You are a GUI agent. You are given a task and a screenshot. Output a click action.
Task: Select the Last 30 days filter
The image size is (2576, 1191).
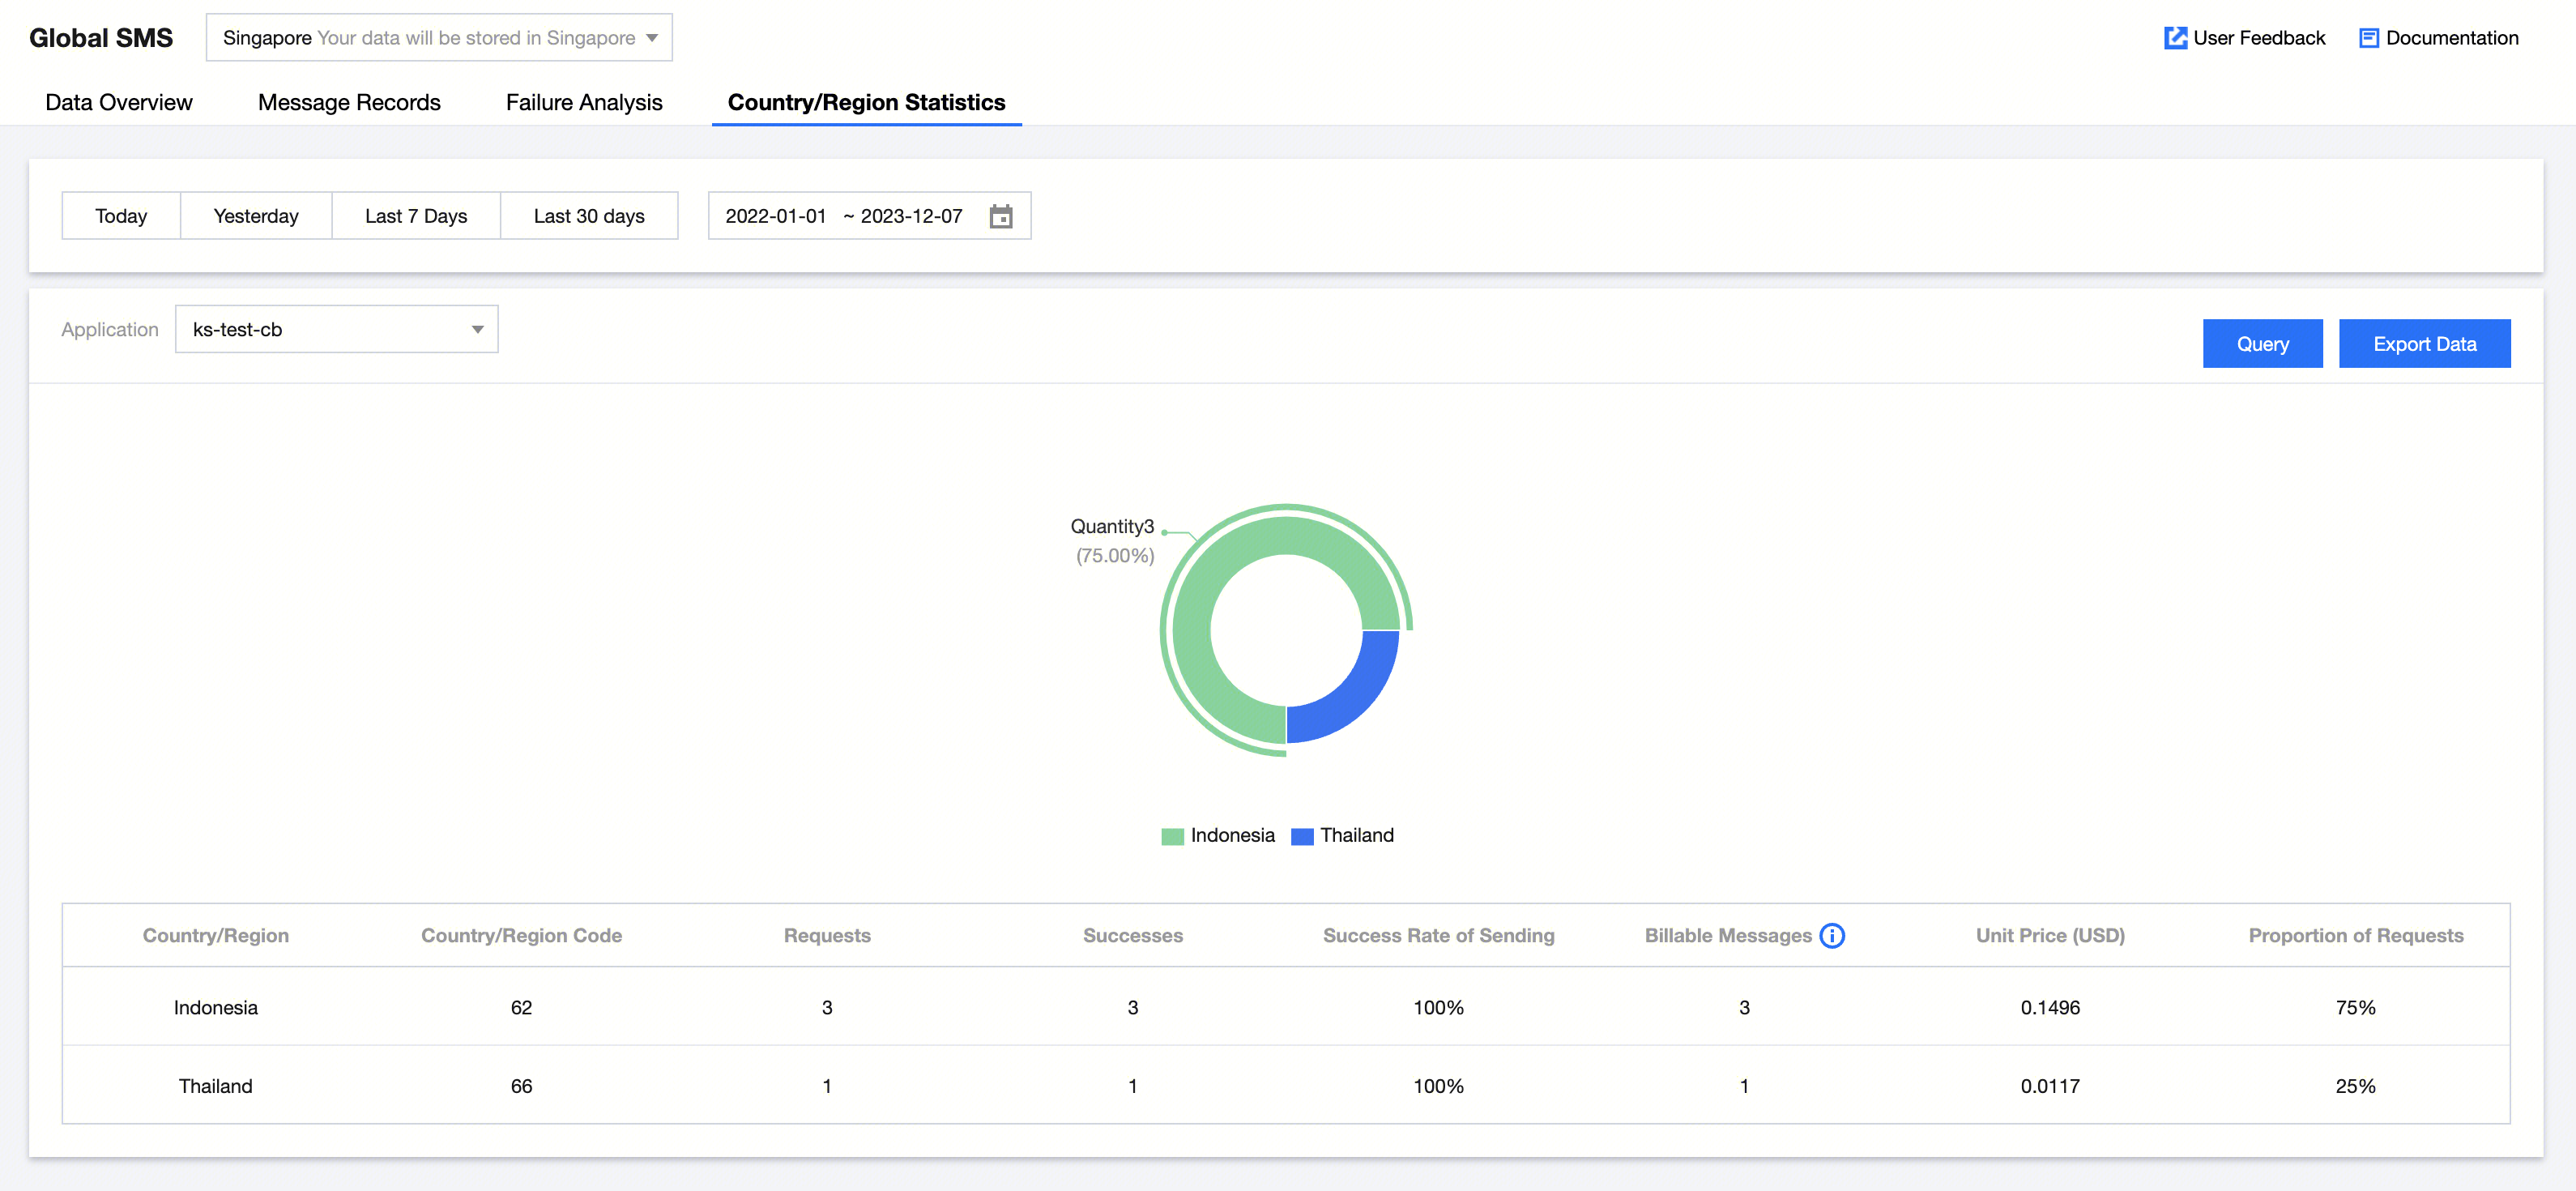click(589, 216)
